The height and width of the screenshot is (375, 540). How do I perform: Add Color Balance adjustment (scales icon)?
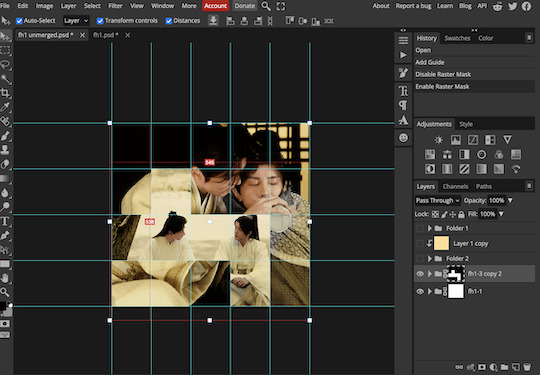tap(447, 154)
